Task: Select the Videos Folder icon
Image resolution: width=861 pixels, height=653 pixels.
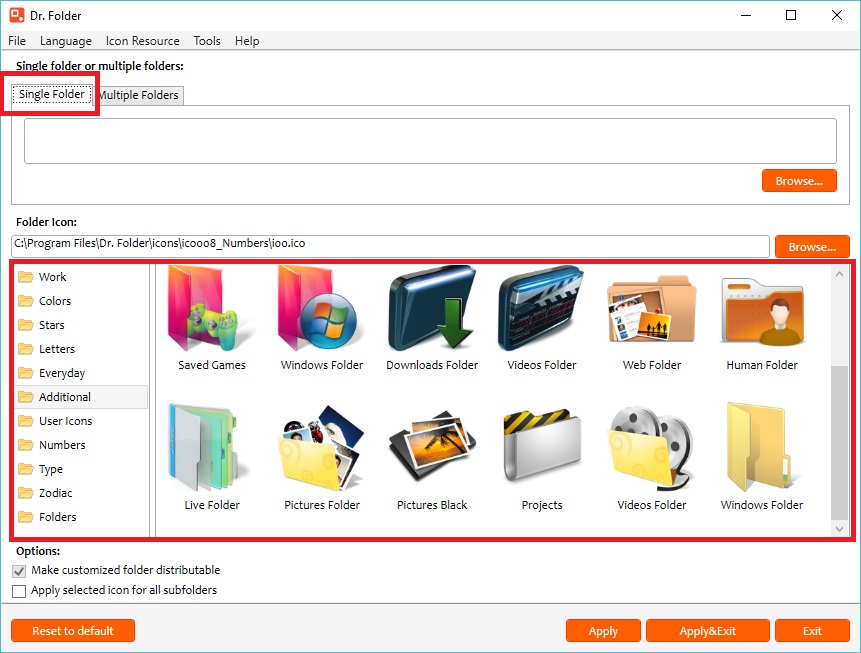Action: pos(541,310)
